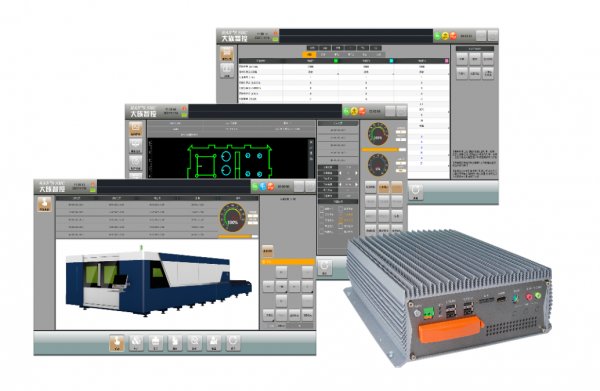Toggle the orange-highlighted checkbox in the middle window's options list

(x=340, y=220)
